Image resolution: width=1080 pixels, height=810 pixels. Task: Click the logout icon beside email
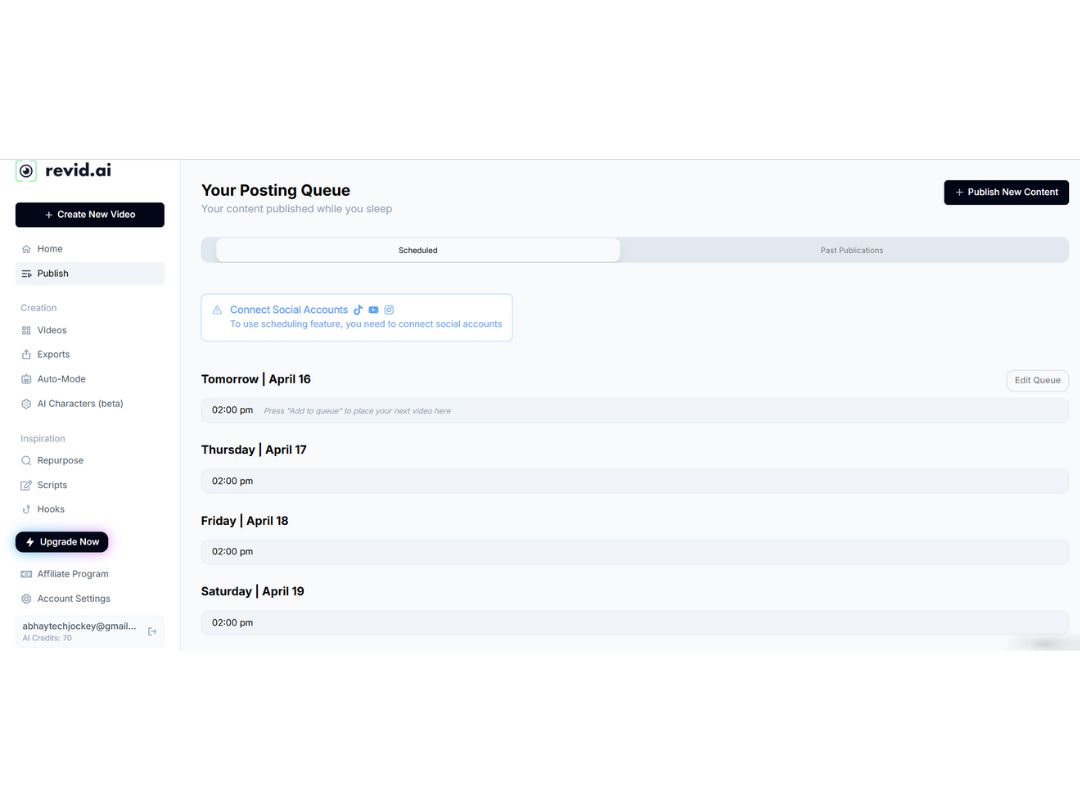coord(152,632)
